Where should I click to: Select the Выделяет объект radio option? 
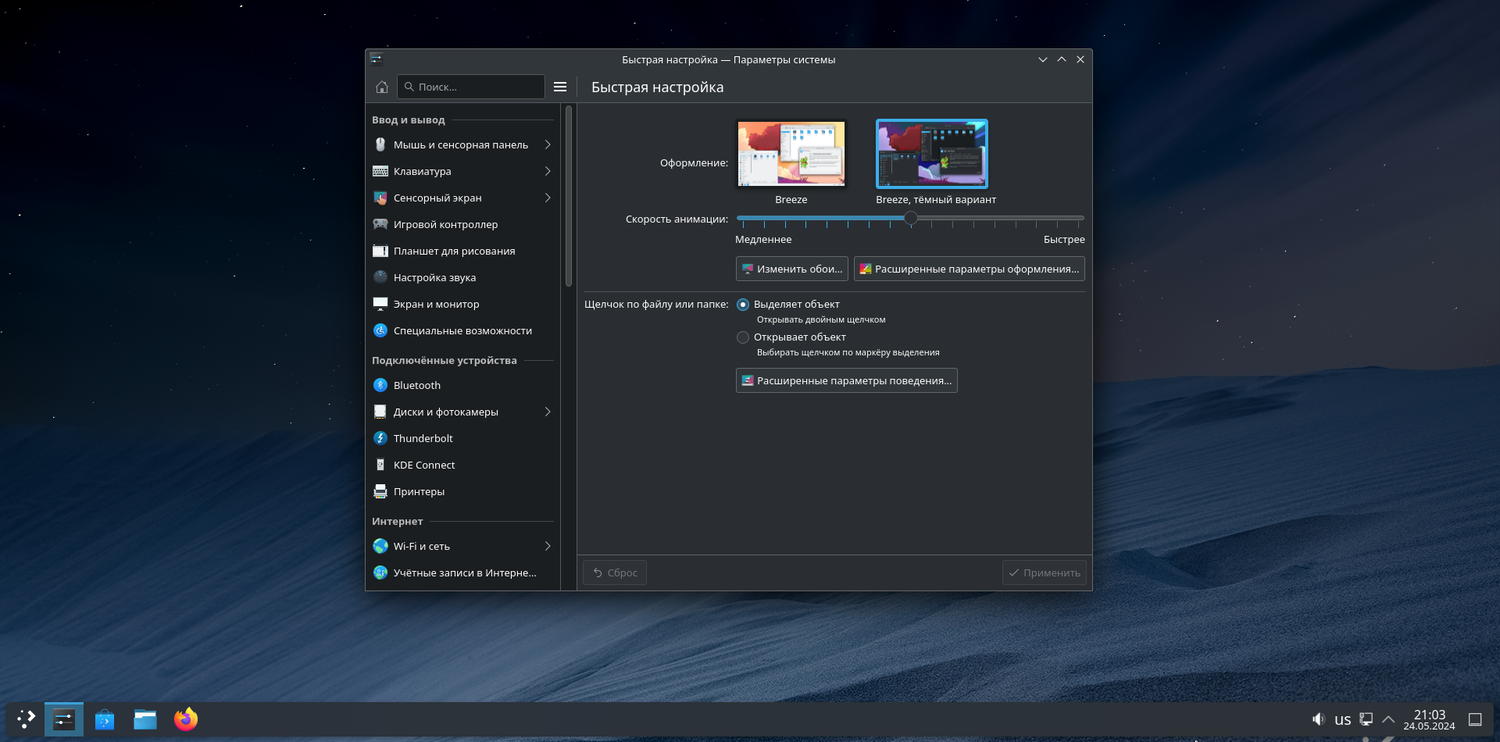click(x=743, y=304)
